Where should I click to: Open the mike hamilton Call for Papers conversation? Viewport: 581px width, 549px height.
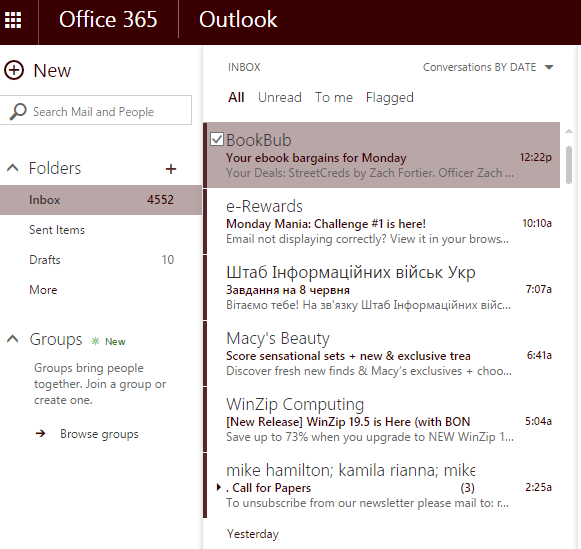coord(381,485)
